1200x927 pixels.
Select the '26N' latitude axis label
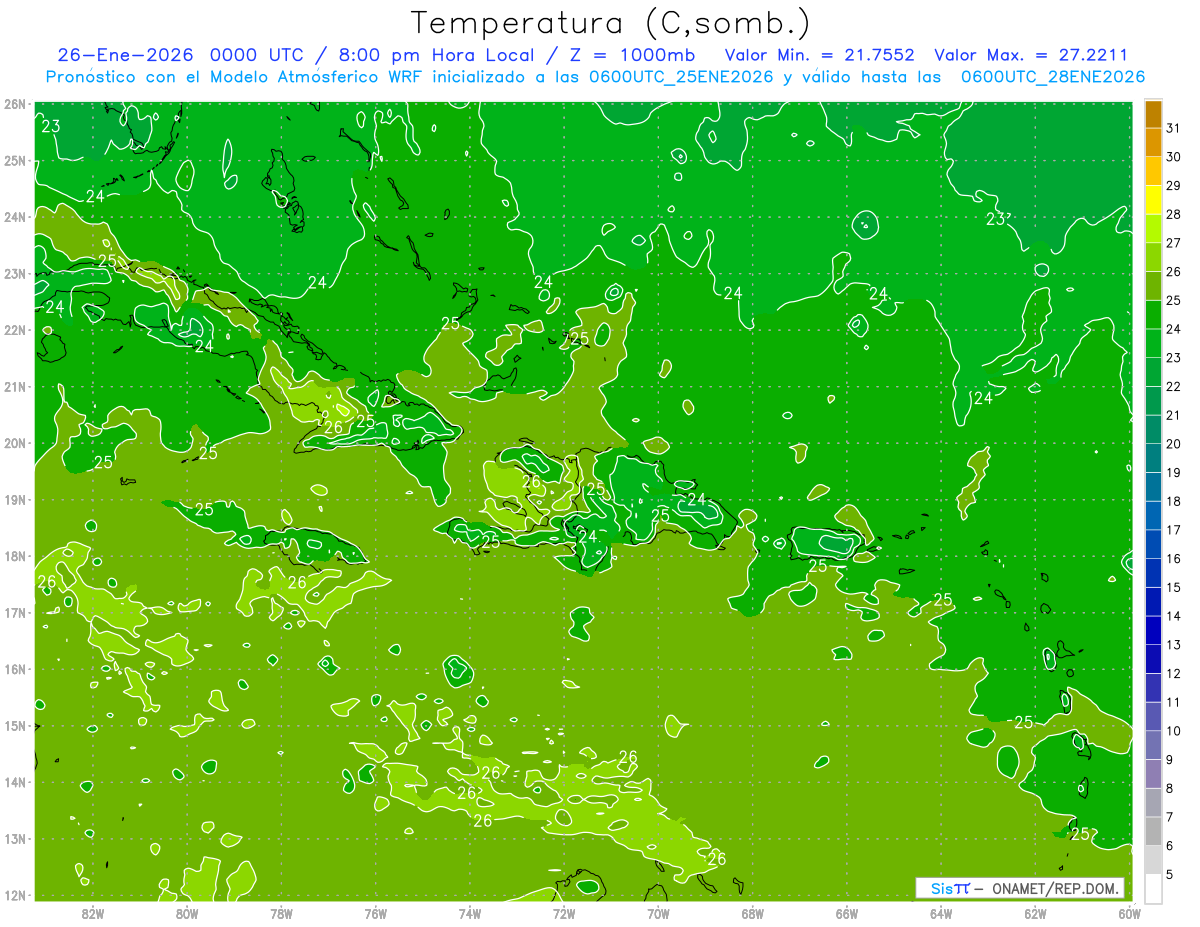[15, 104]
